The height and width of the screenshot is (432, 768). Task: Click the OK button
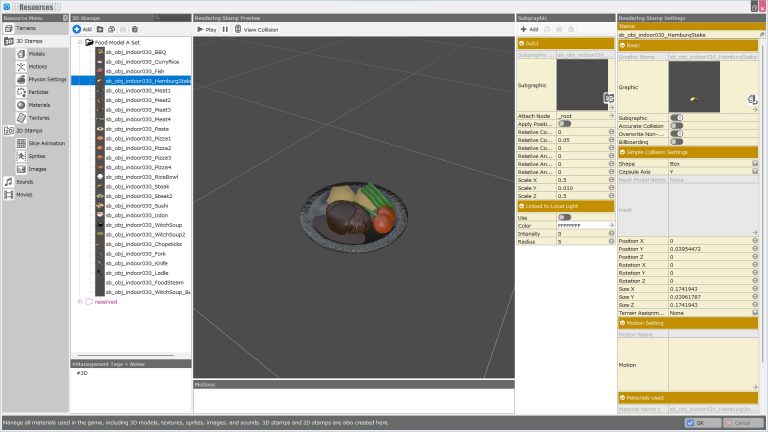pos(704,423)
